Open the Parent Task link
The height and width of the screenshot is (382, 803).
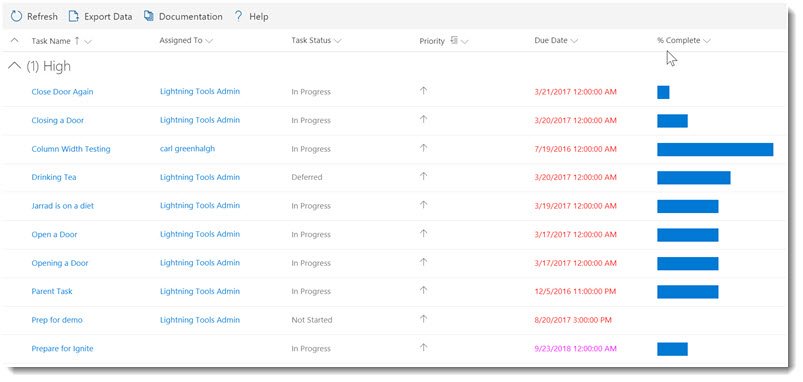52,291
